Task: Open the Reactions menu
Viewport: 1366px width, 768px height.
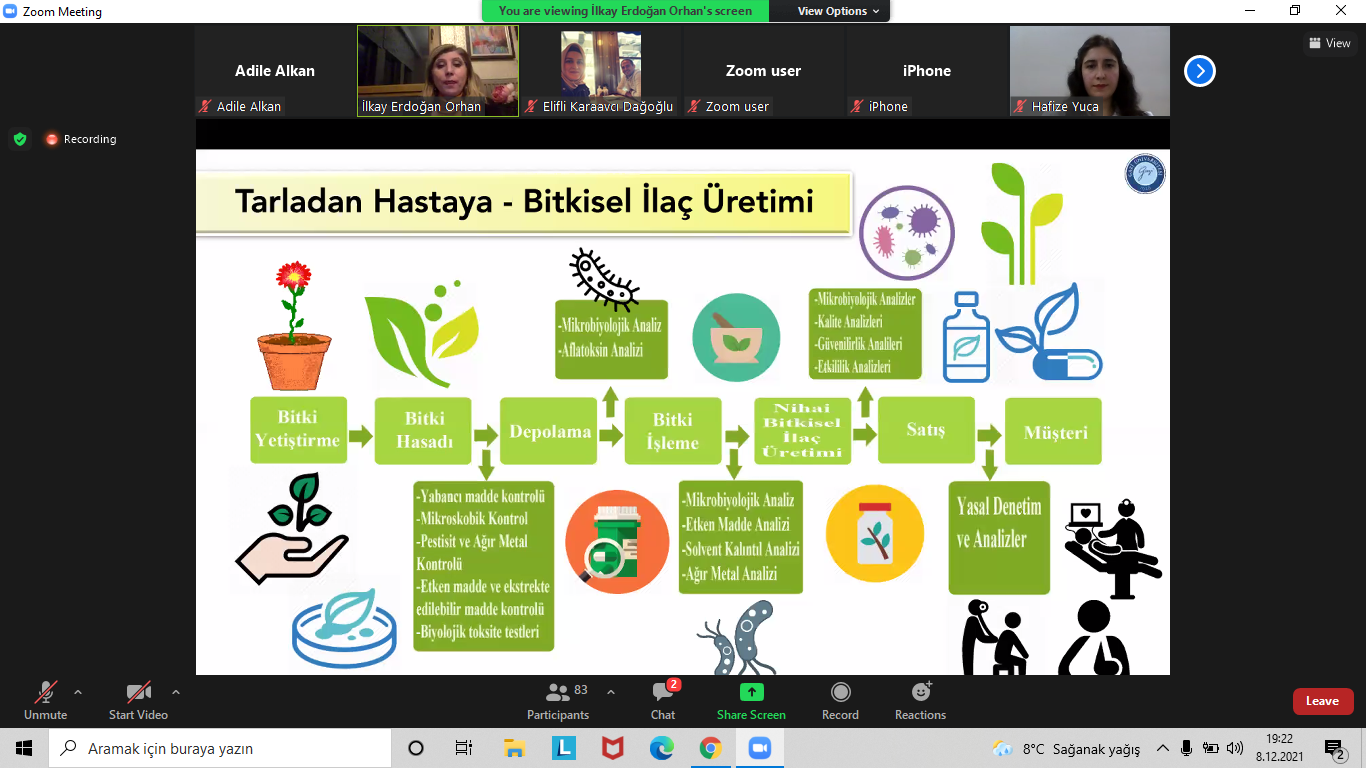Action: 920,700
